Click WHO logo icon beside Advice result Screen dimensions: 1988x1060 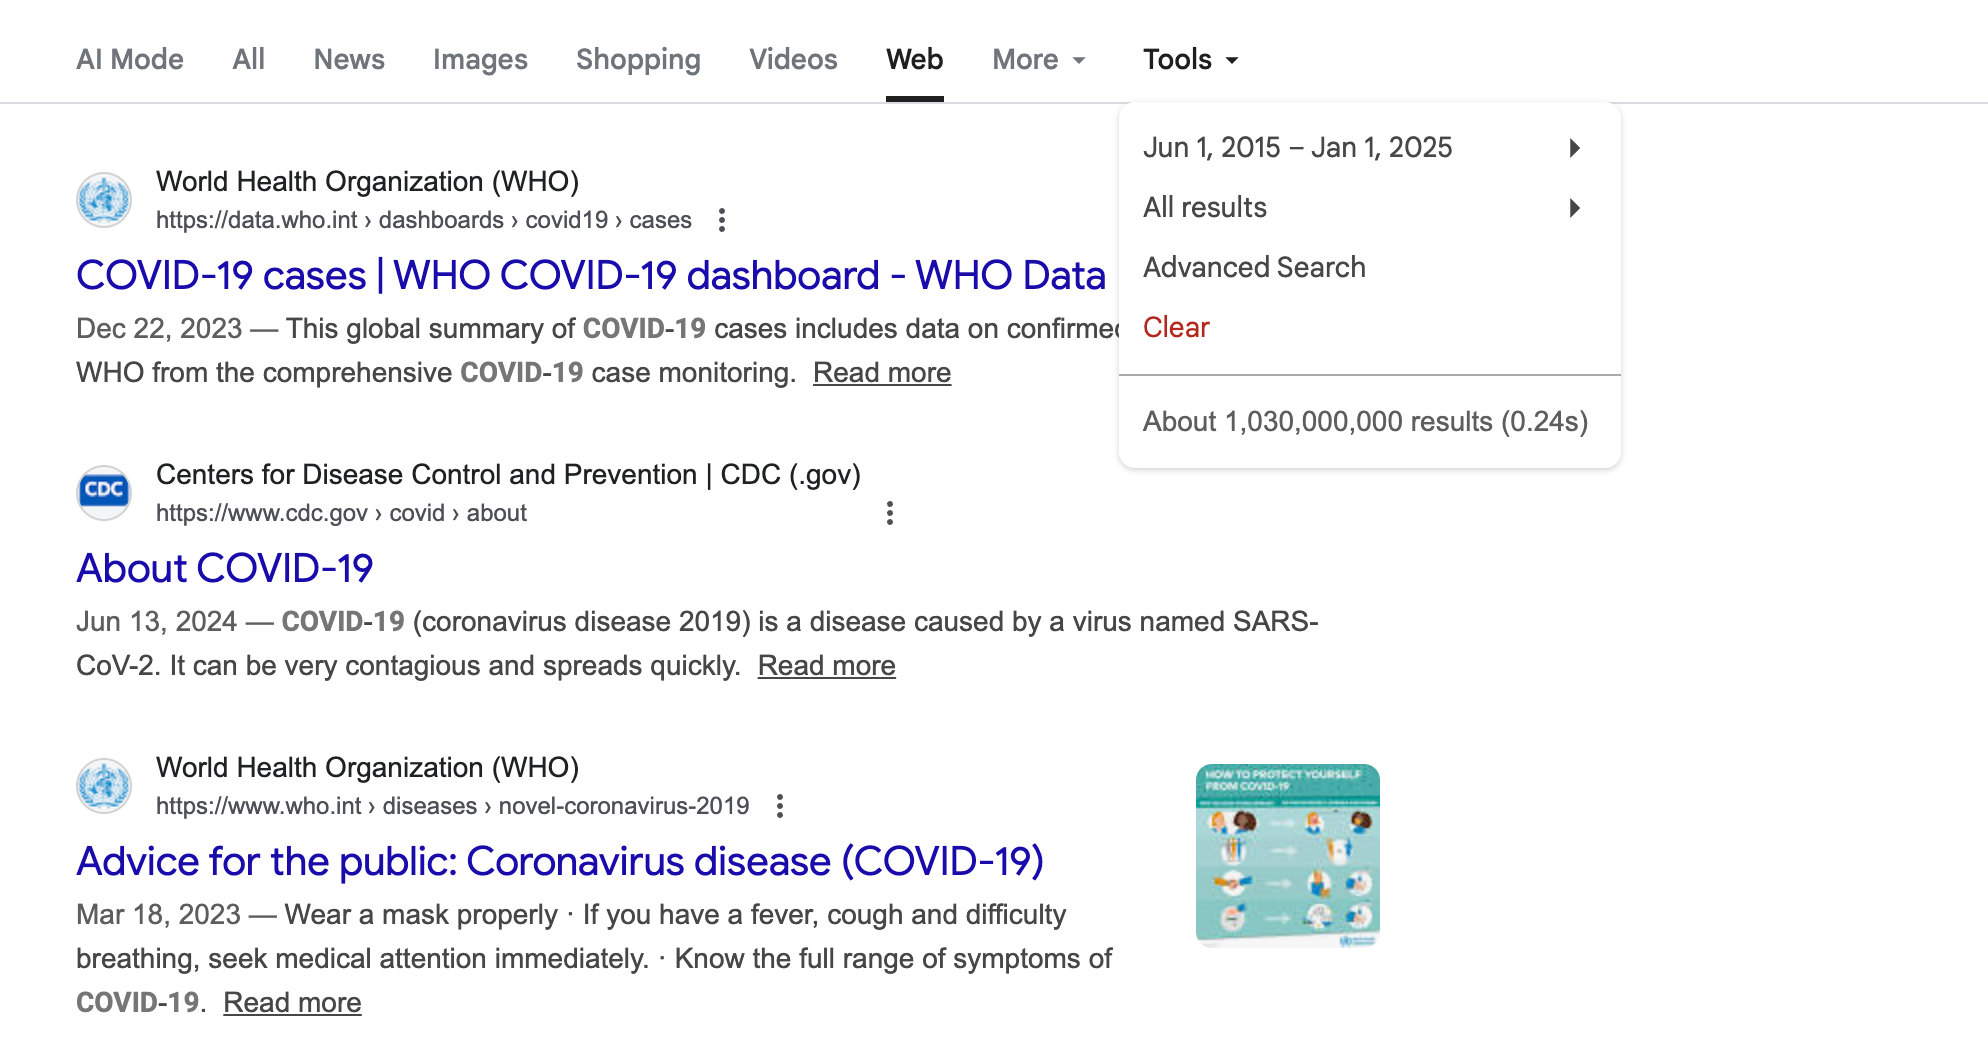[104, 785]
